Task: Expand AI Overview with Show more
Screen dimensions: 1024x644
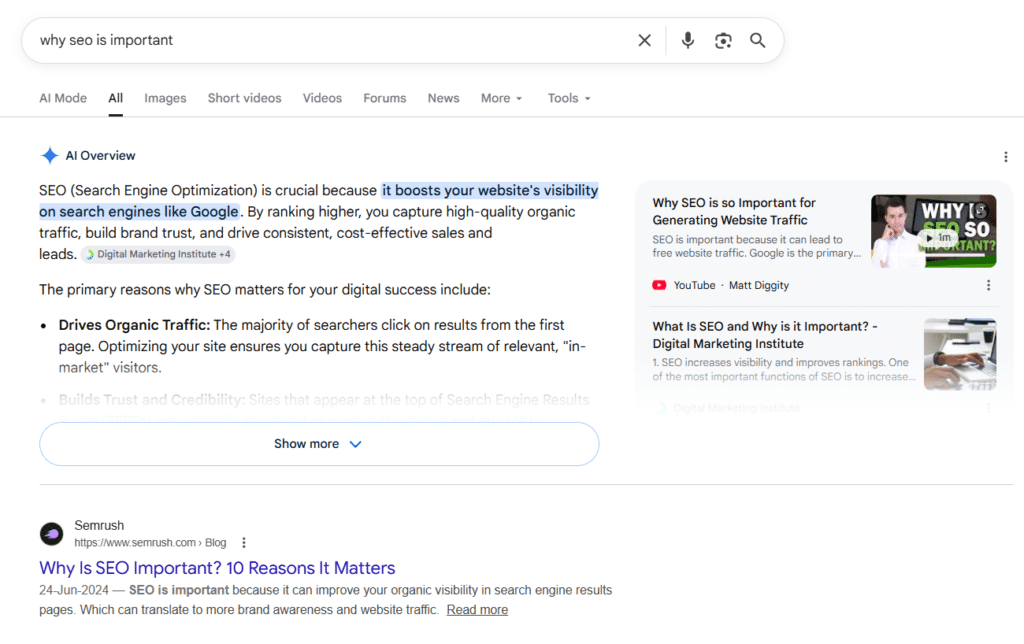Action: click(x=319, y=444)
